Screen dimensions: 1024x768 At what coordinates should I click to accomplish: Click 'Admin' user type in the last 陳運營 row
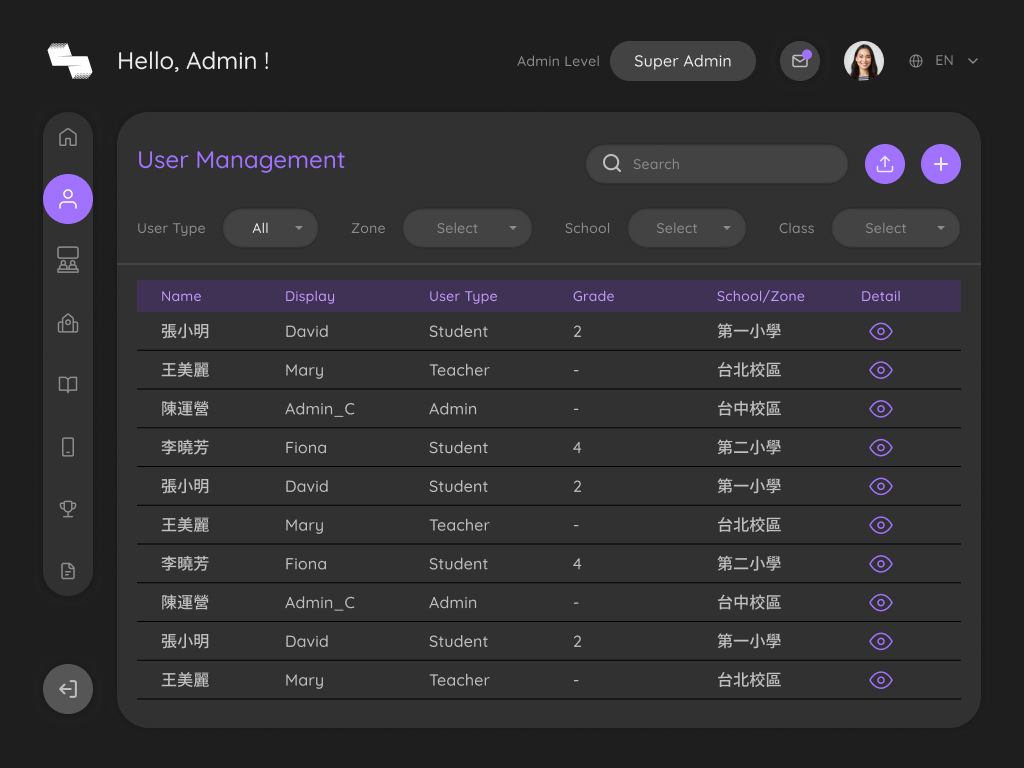(x=453, y=602)
